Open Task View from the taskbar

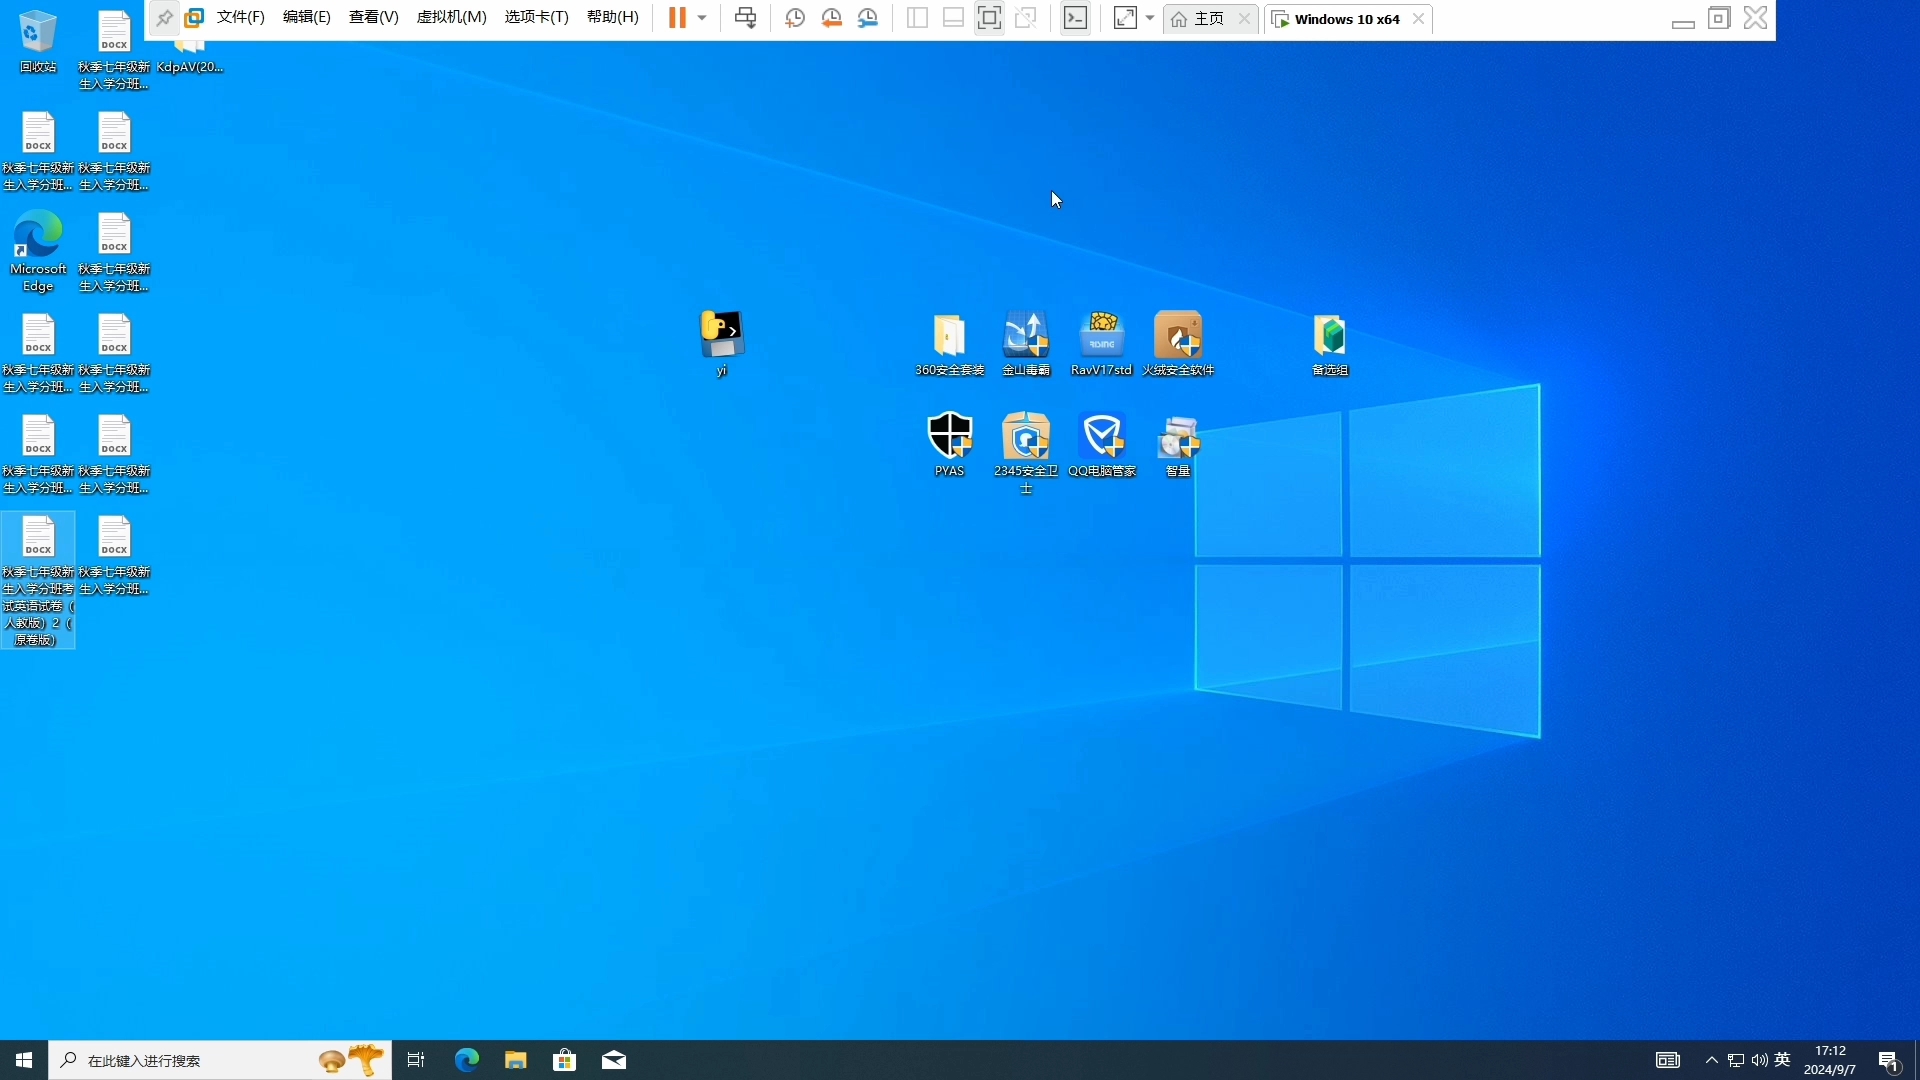pyautogui.click(x=416, y=1060)
